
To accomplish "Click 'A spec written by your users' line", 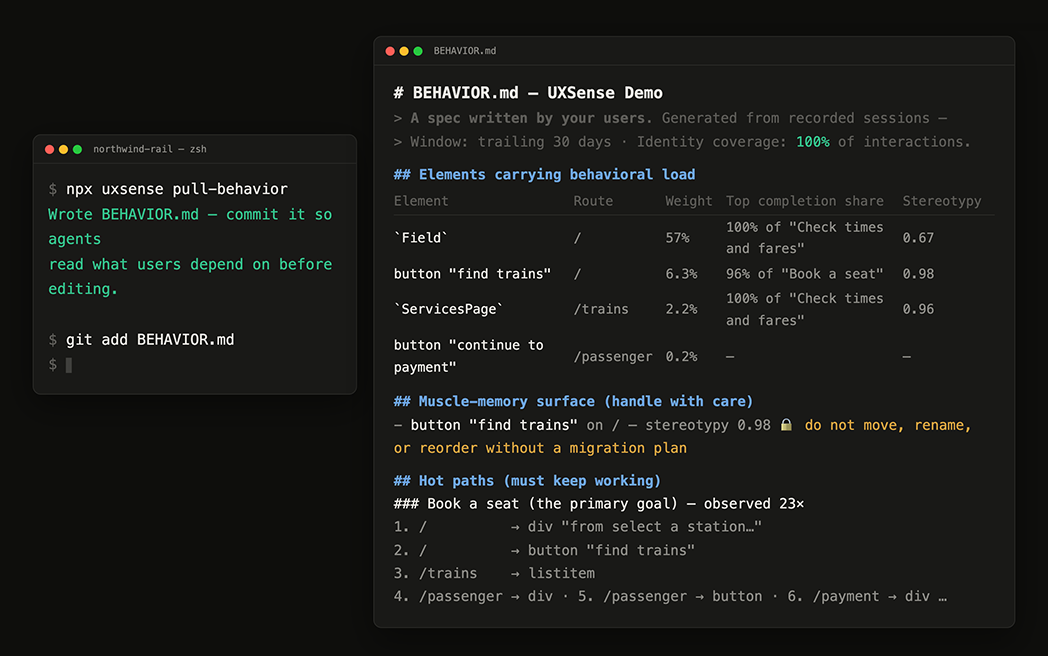I will point(531,118).
